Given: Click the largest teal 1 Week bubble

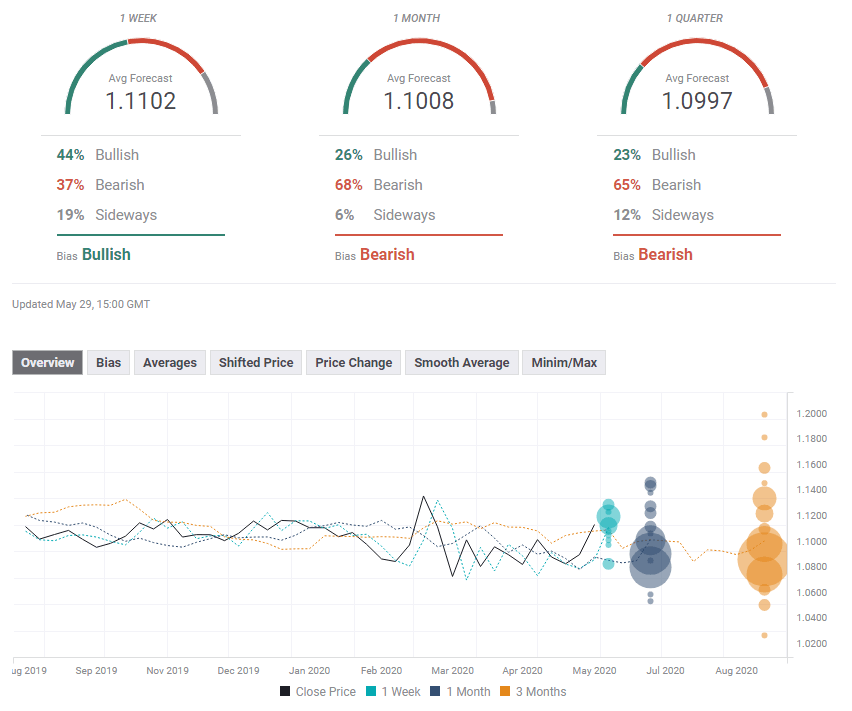Looking at the screenshot, I should coord(608,517).
